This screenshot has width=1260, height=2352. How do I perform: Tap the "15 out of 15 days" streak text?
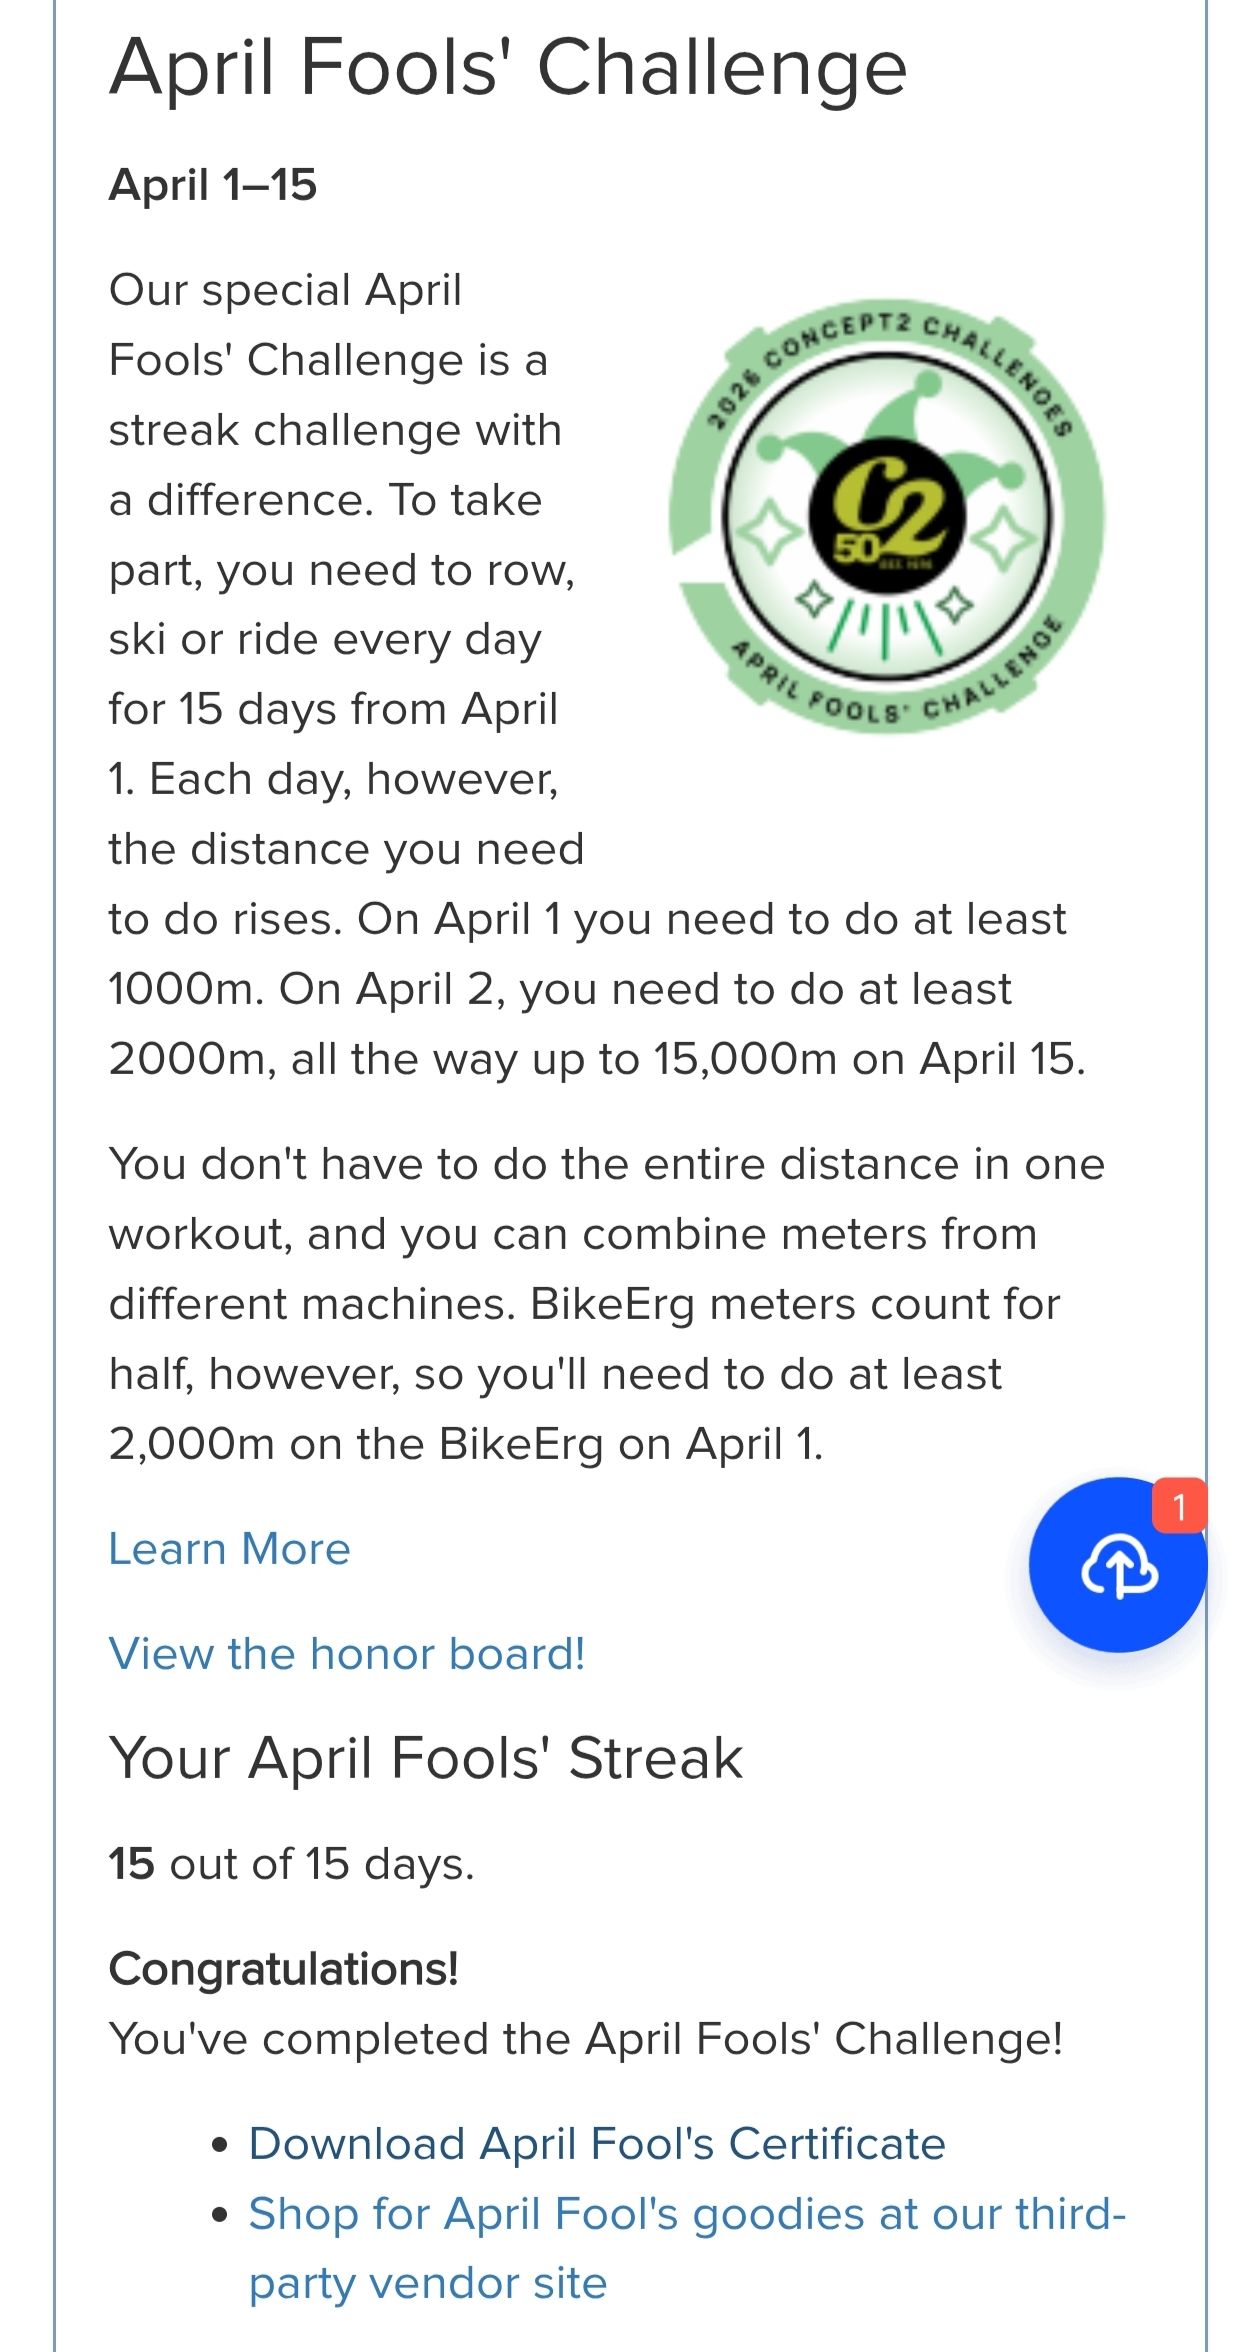[291, 1865]
